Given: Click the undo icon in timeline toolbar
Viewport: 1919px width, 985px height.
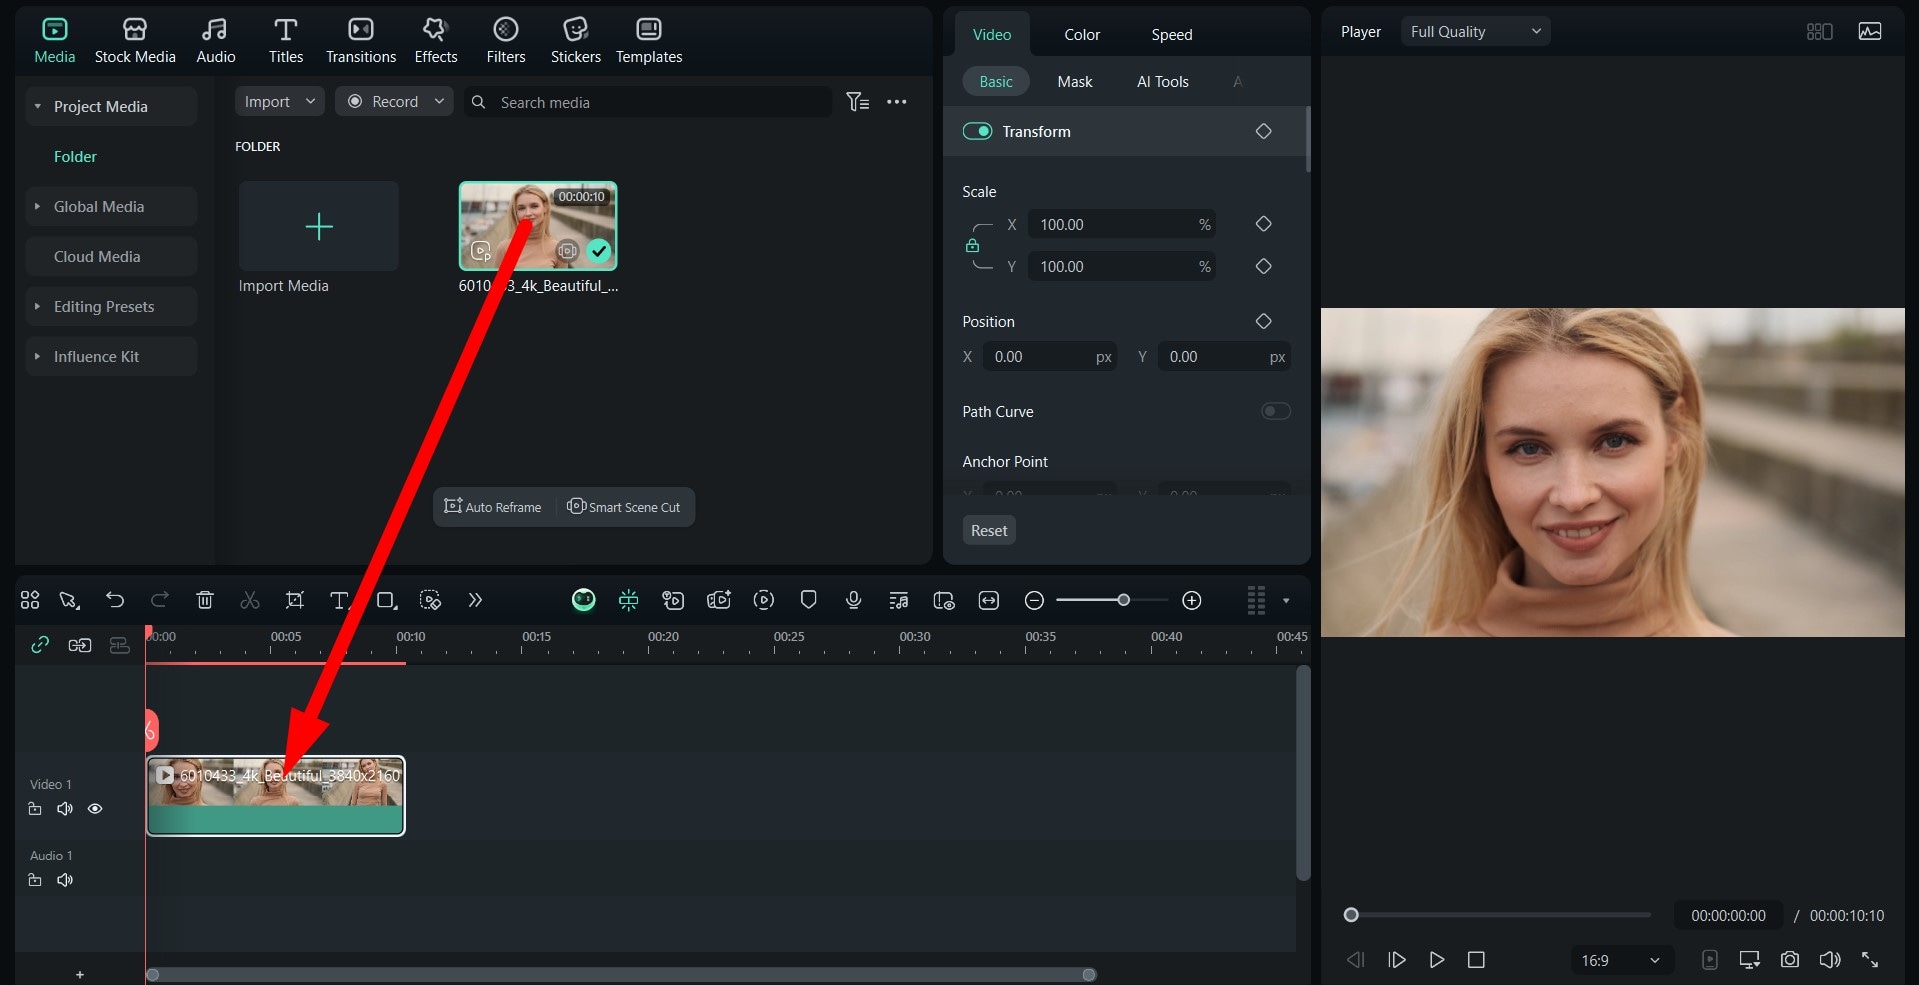Looking at the screenshot, I should 115,600.
